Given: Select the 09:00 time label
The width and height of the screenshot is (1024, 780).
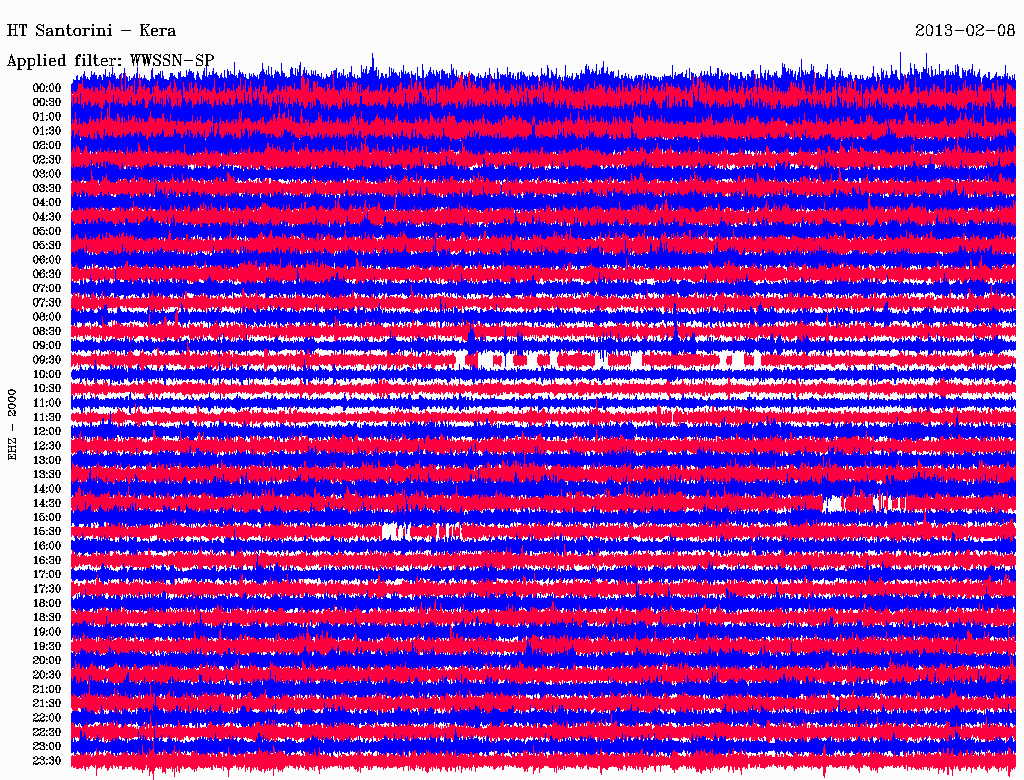Looking at the screenshot, I should point(47,346).
